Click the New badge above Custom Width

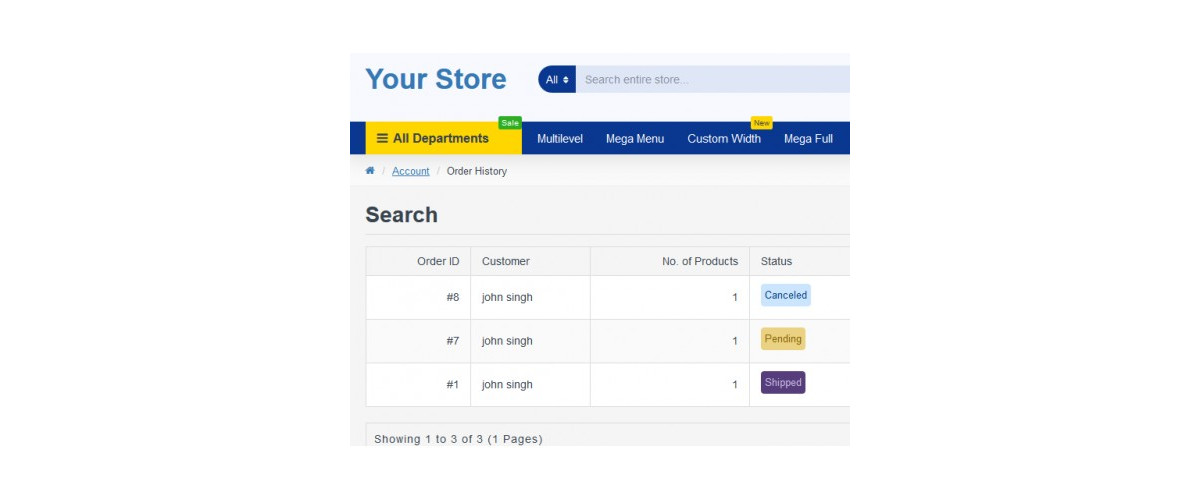[x=762, y=123]
